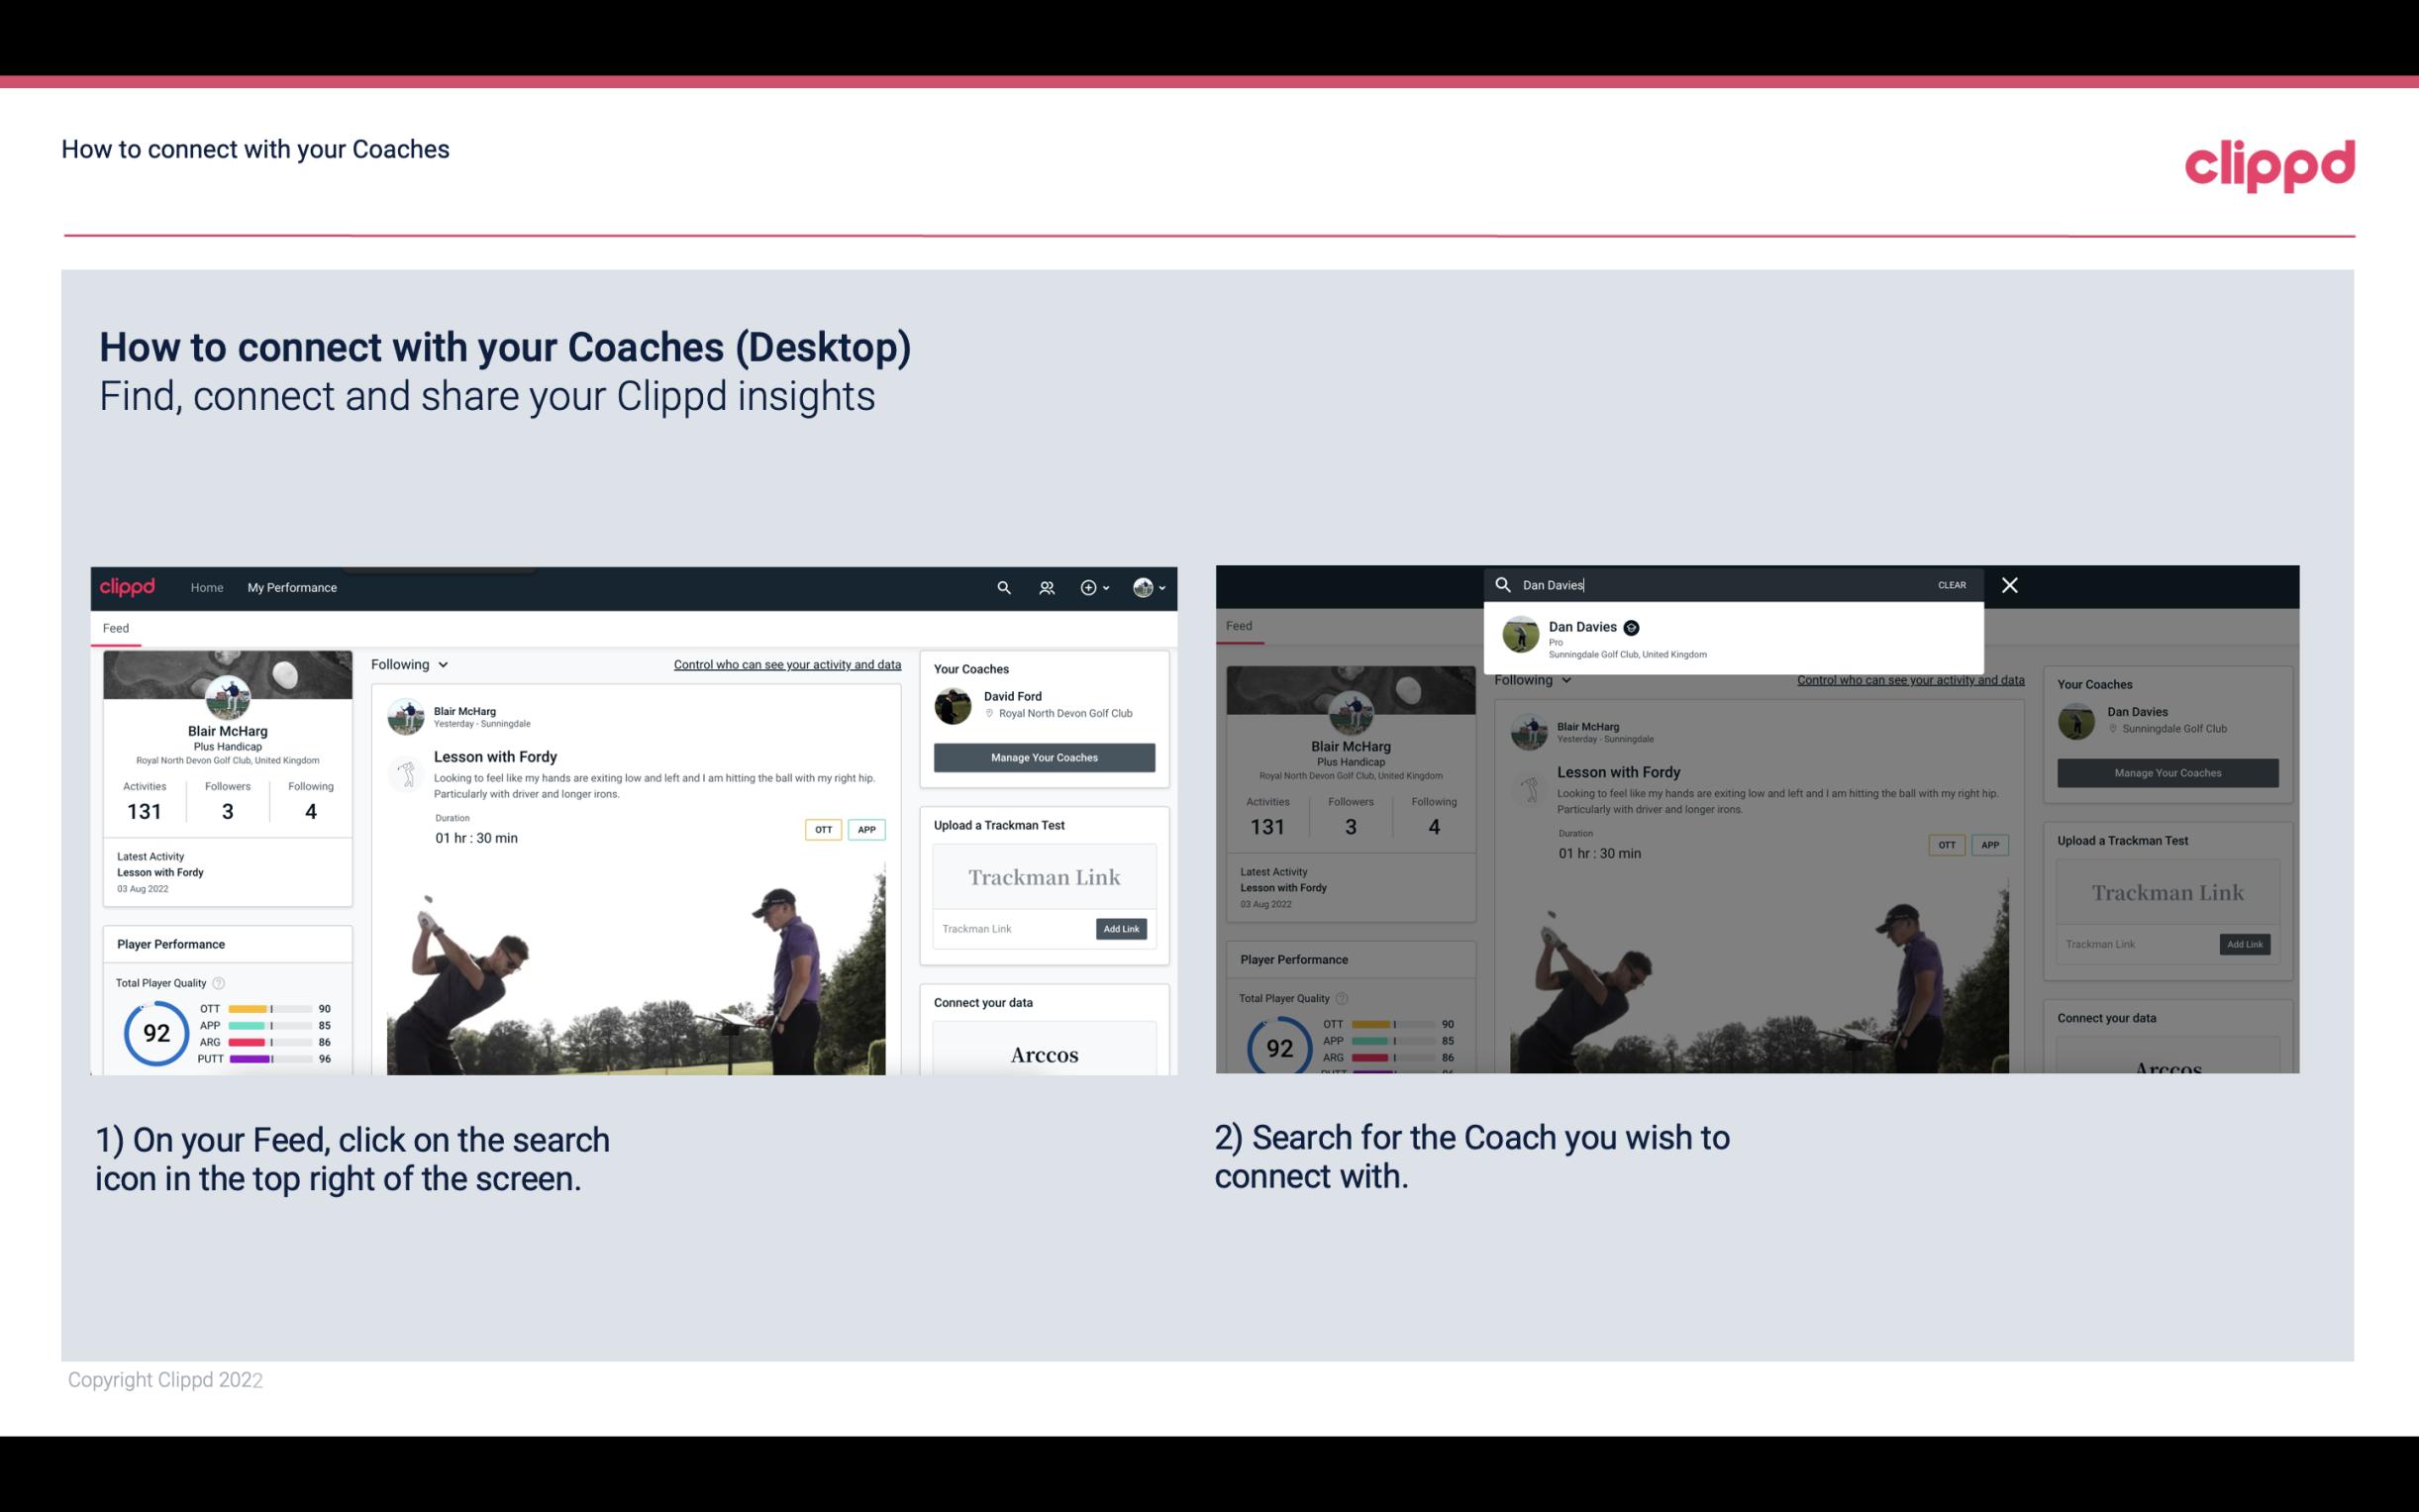Click the Manage Your Coaches button
2419x1512 pixels.
tap(1042, 756)
